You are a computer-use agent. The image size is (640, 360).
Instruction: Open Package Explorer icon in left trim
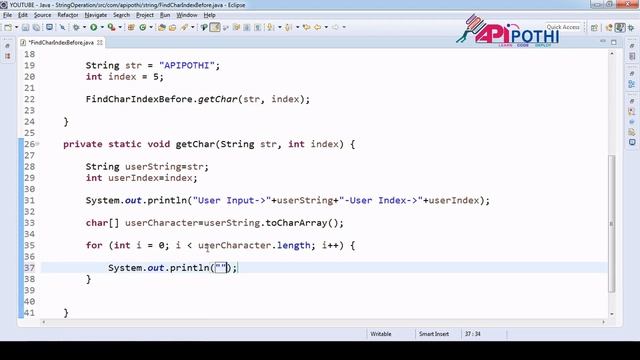[x=7, y=56]
